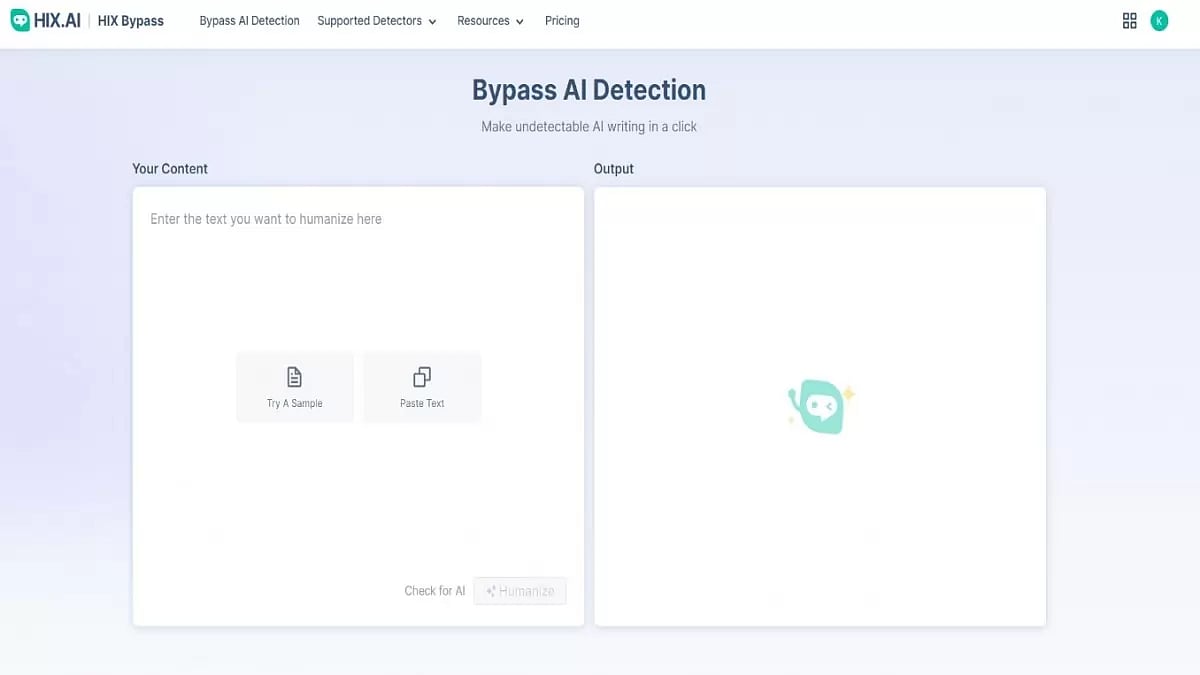Click the user avatar with letter K
1200x675 pixels.
pyautogui.click(x=1159, y=20)
